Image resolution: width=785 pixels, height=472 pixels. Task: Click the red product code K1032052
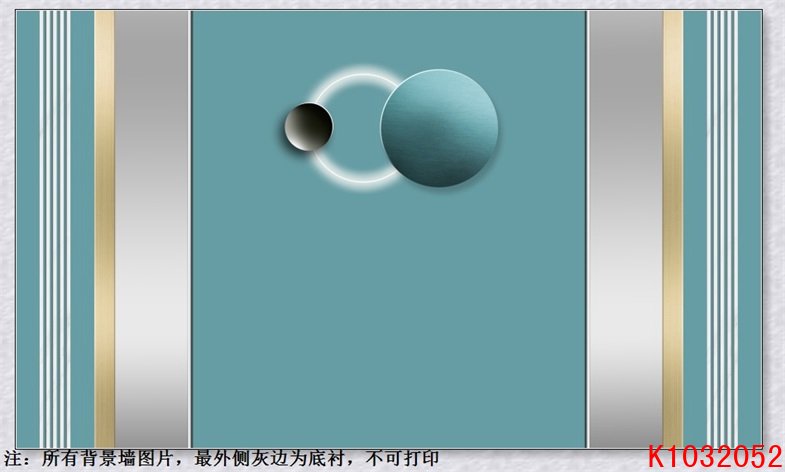click(715, 456)
